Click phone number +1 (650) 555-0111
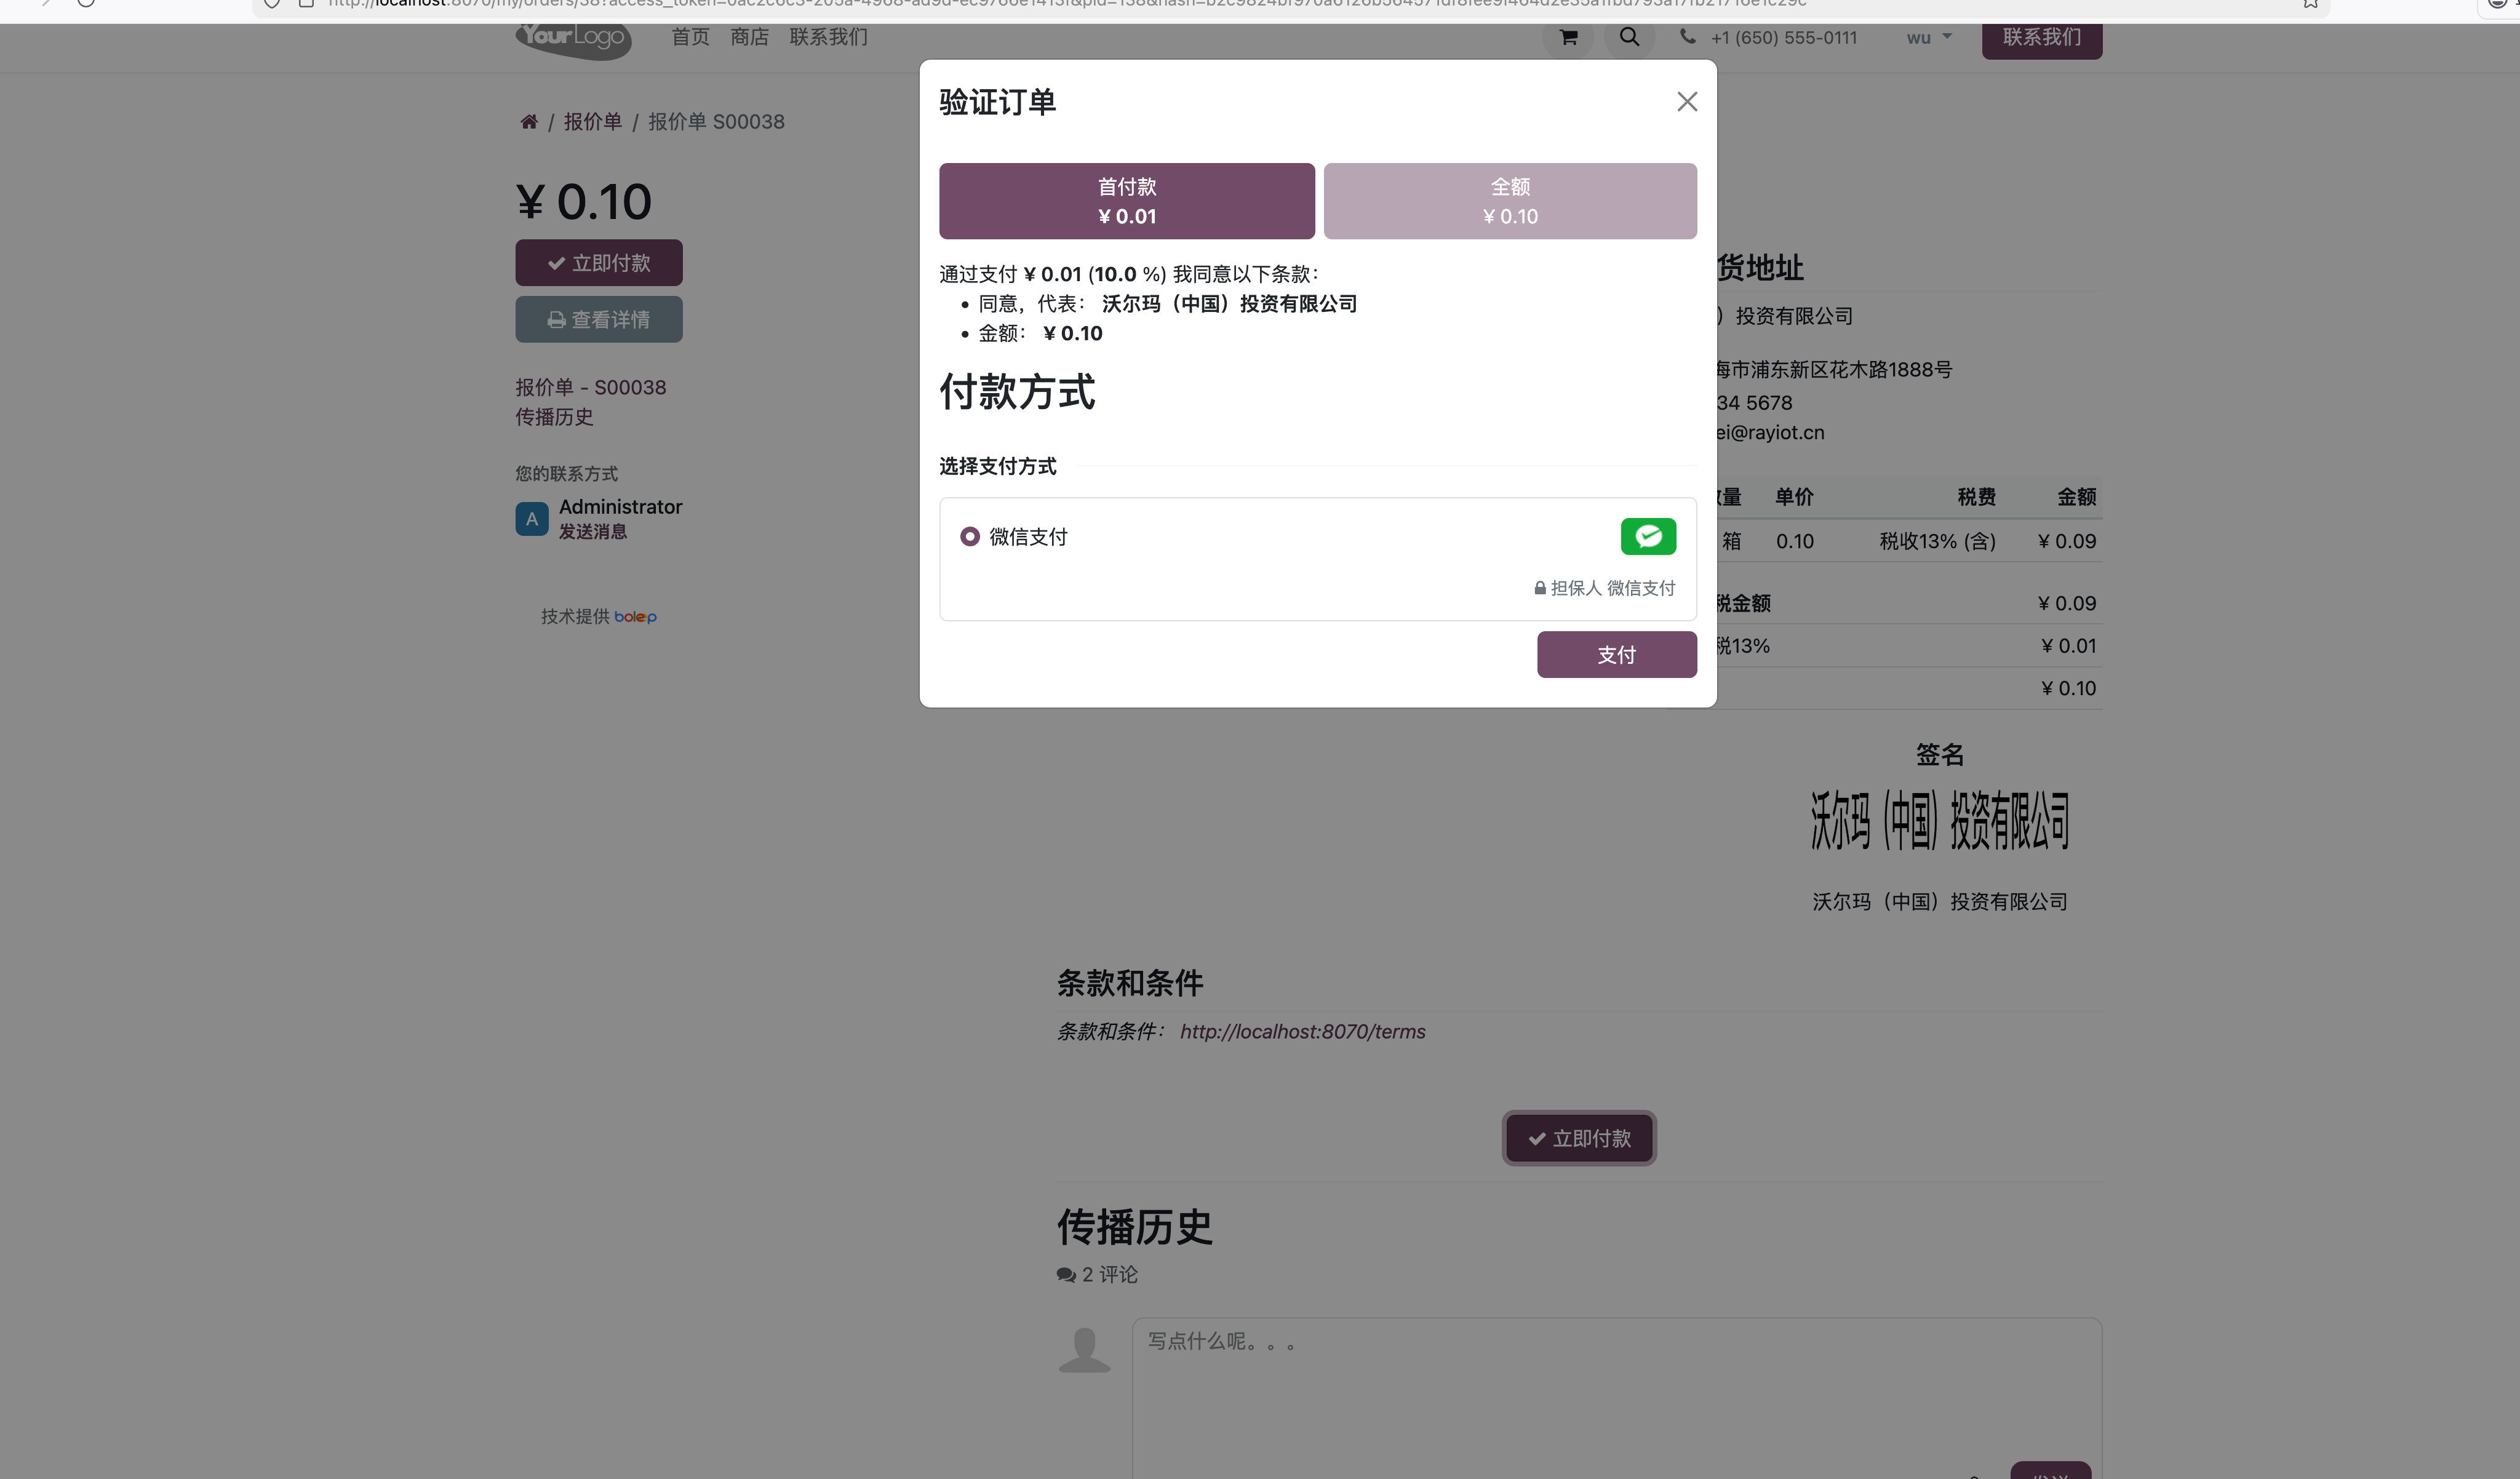Image resolution: width=2520 pixels, height=1479 pixels. click(1784, 38)
